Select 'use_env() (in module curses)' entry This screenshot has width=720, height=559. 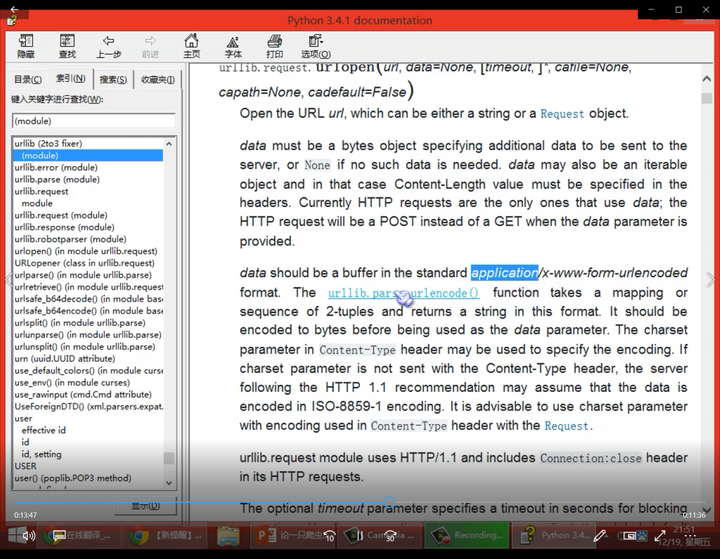72,382
